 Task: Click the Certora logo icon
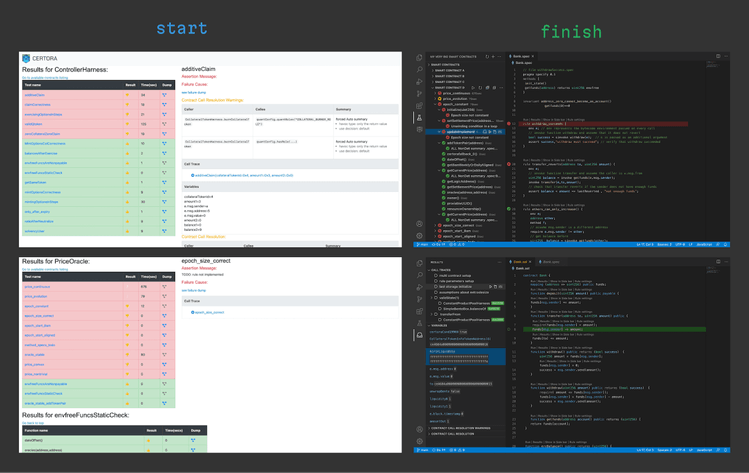coord(26,58)
